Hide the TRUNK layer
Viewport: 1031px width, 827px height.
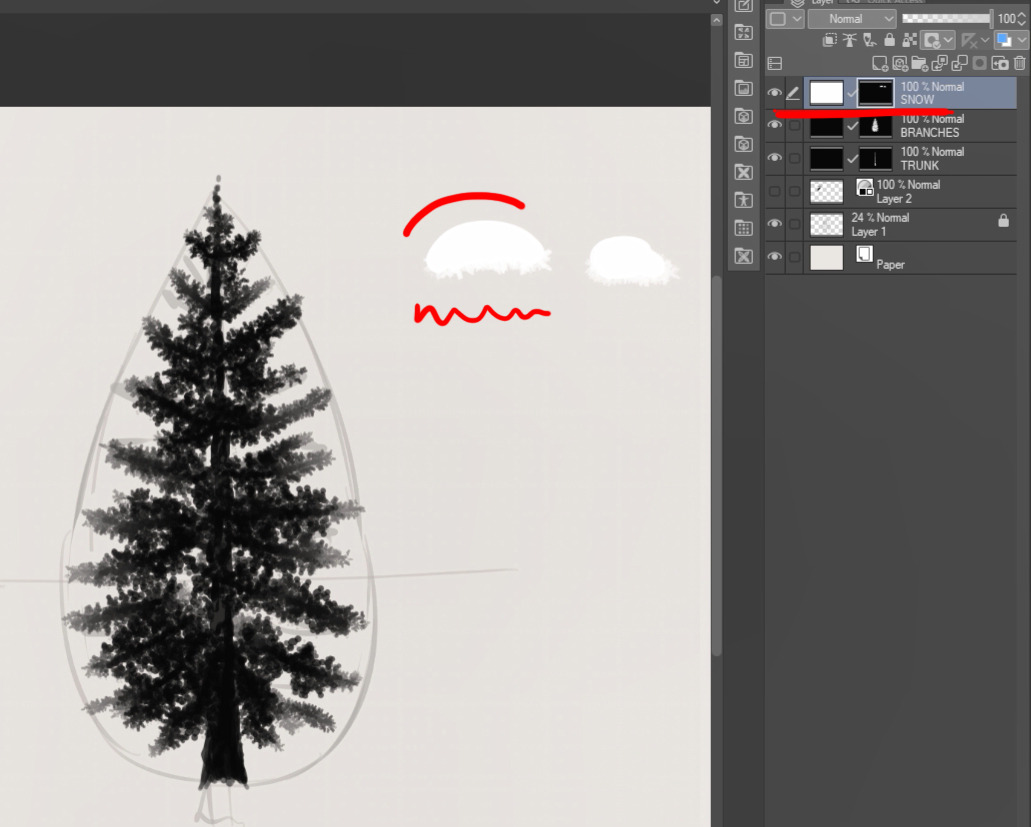tap(775, 158)
